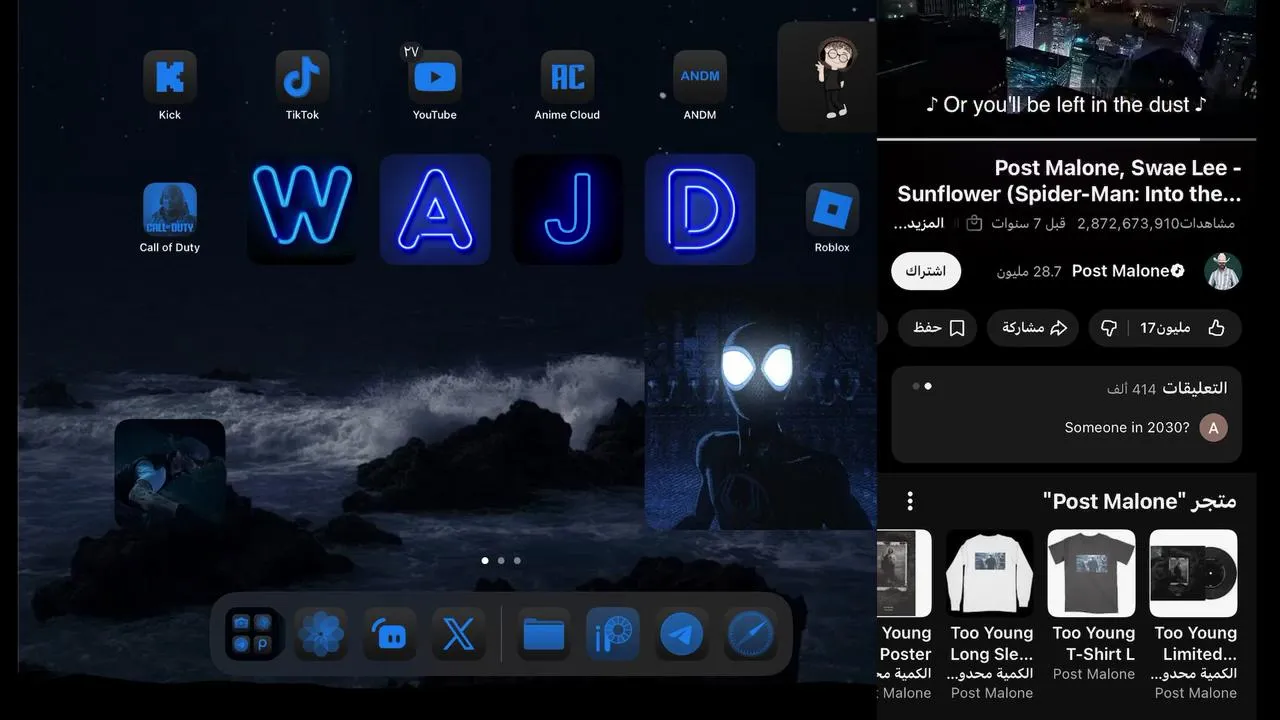Subscribe with the اشتراك button

[x=926, y=271]
